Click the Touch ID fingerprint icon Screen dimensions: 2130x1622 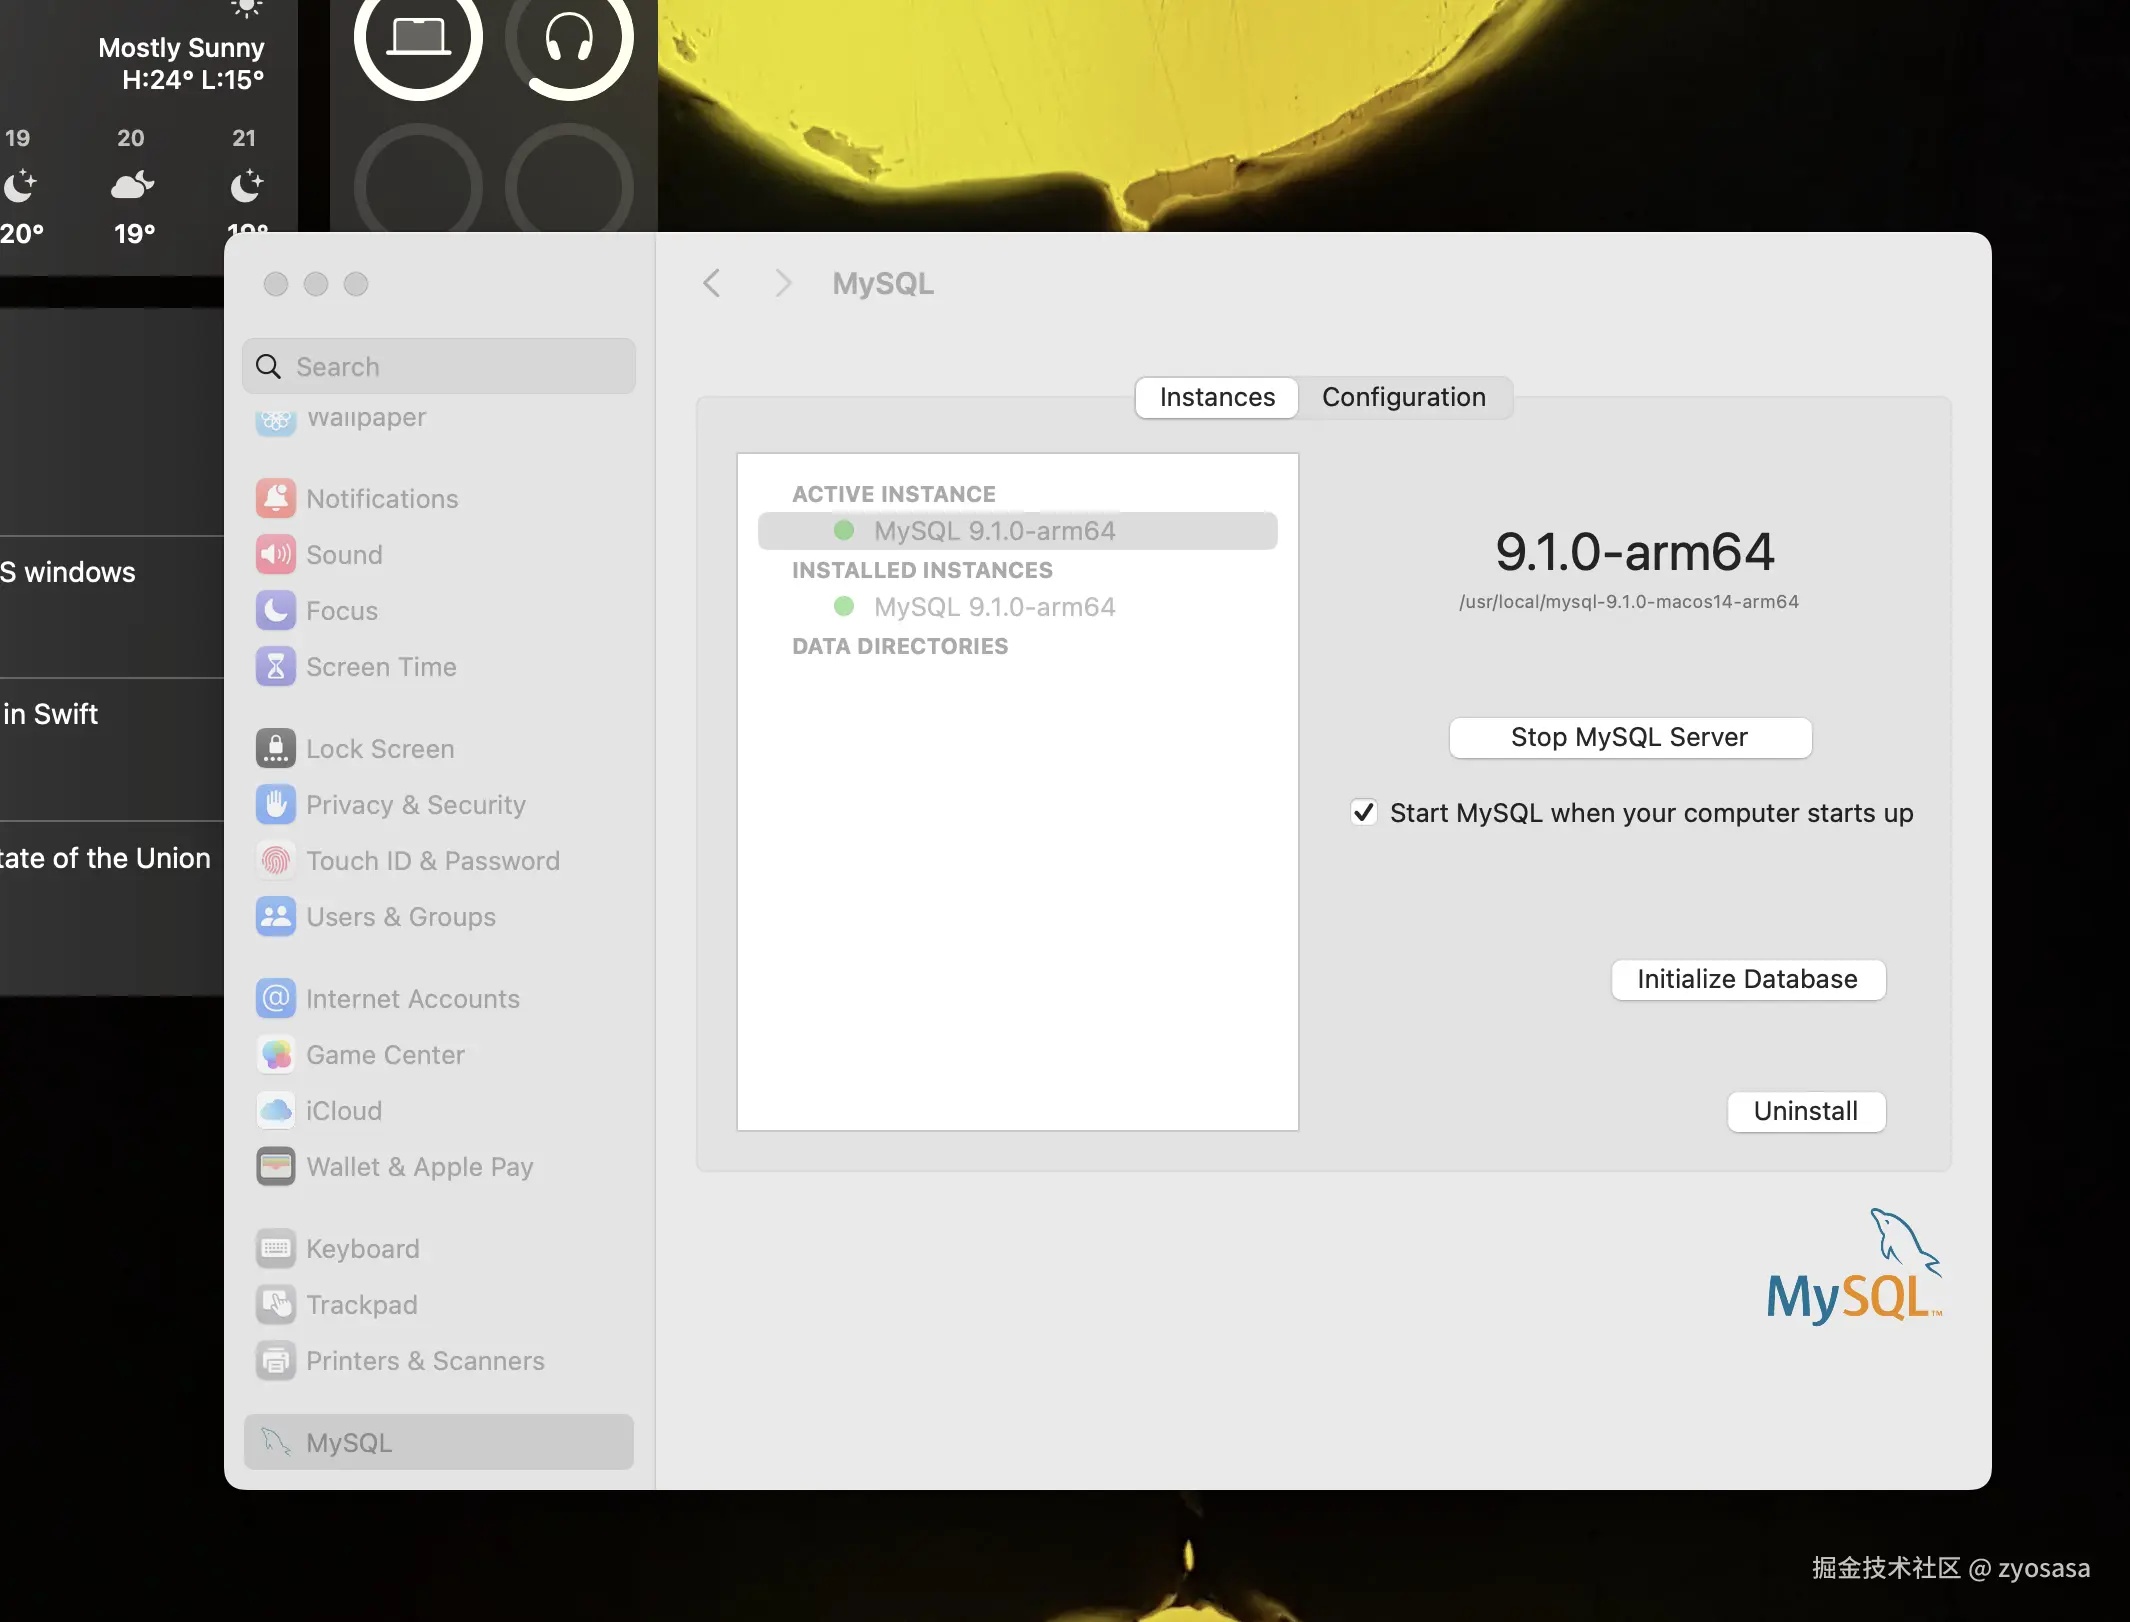276,860
